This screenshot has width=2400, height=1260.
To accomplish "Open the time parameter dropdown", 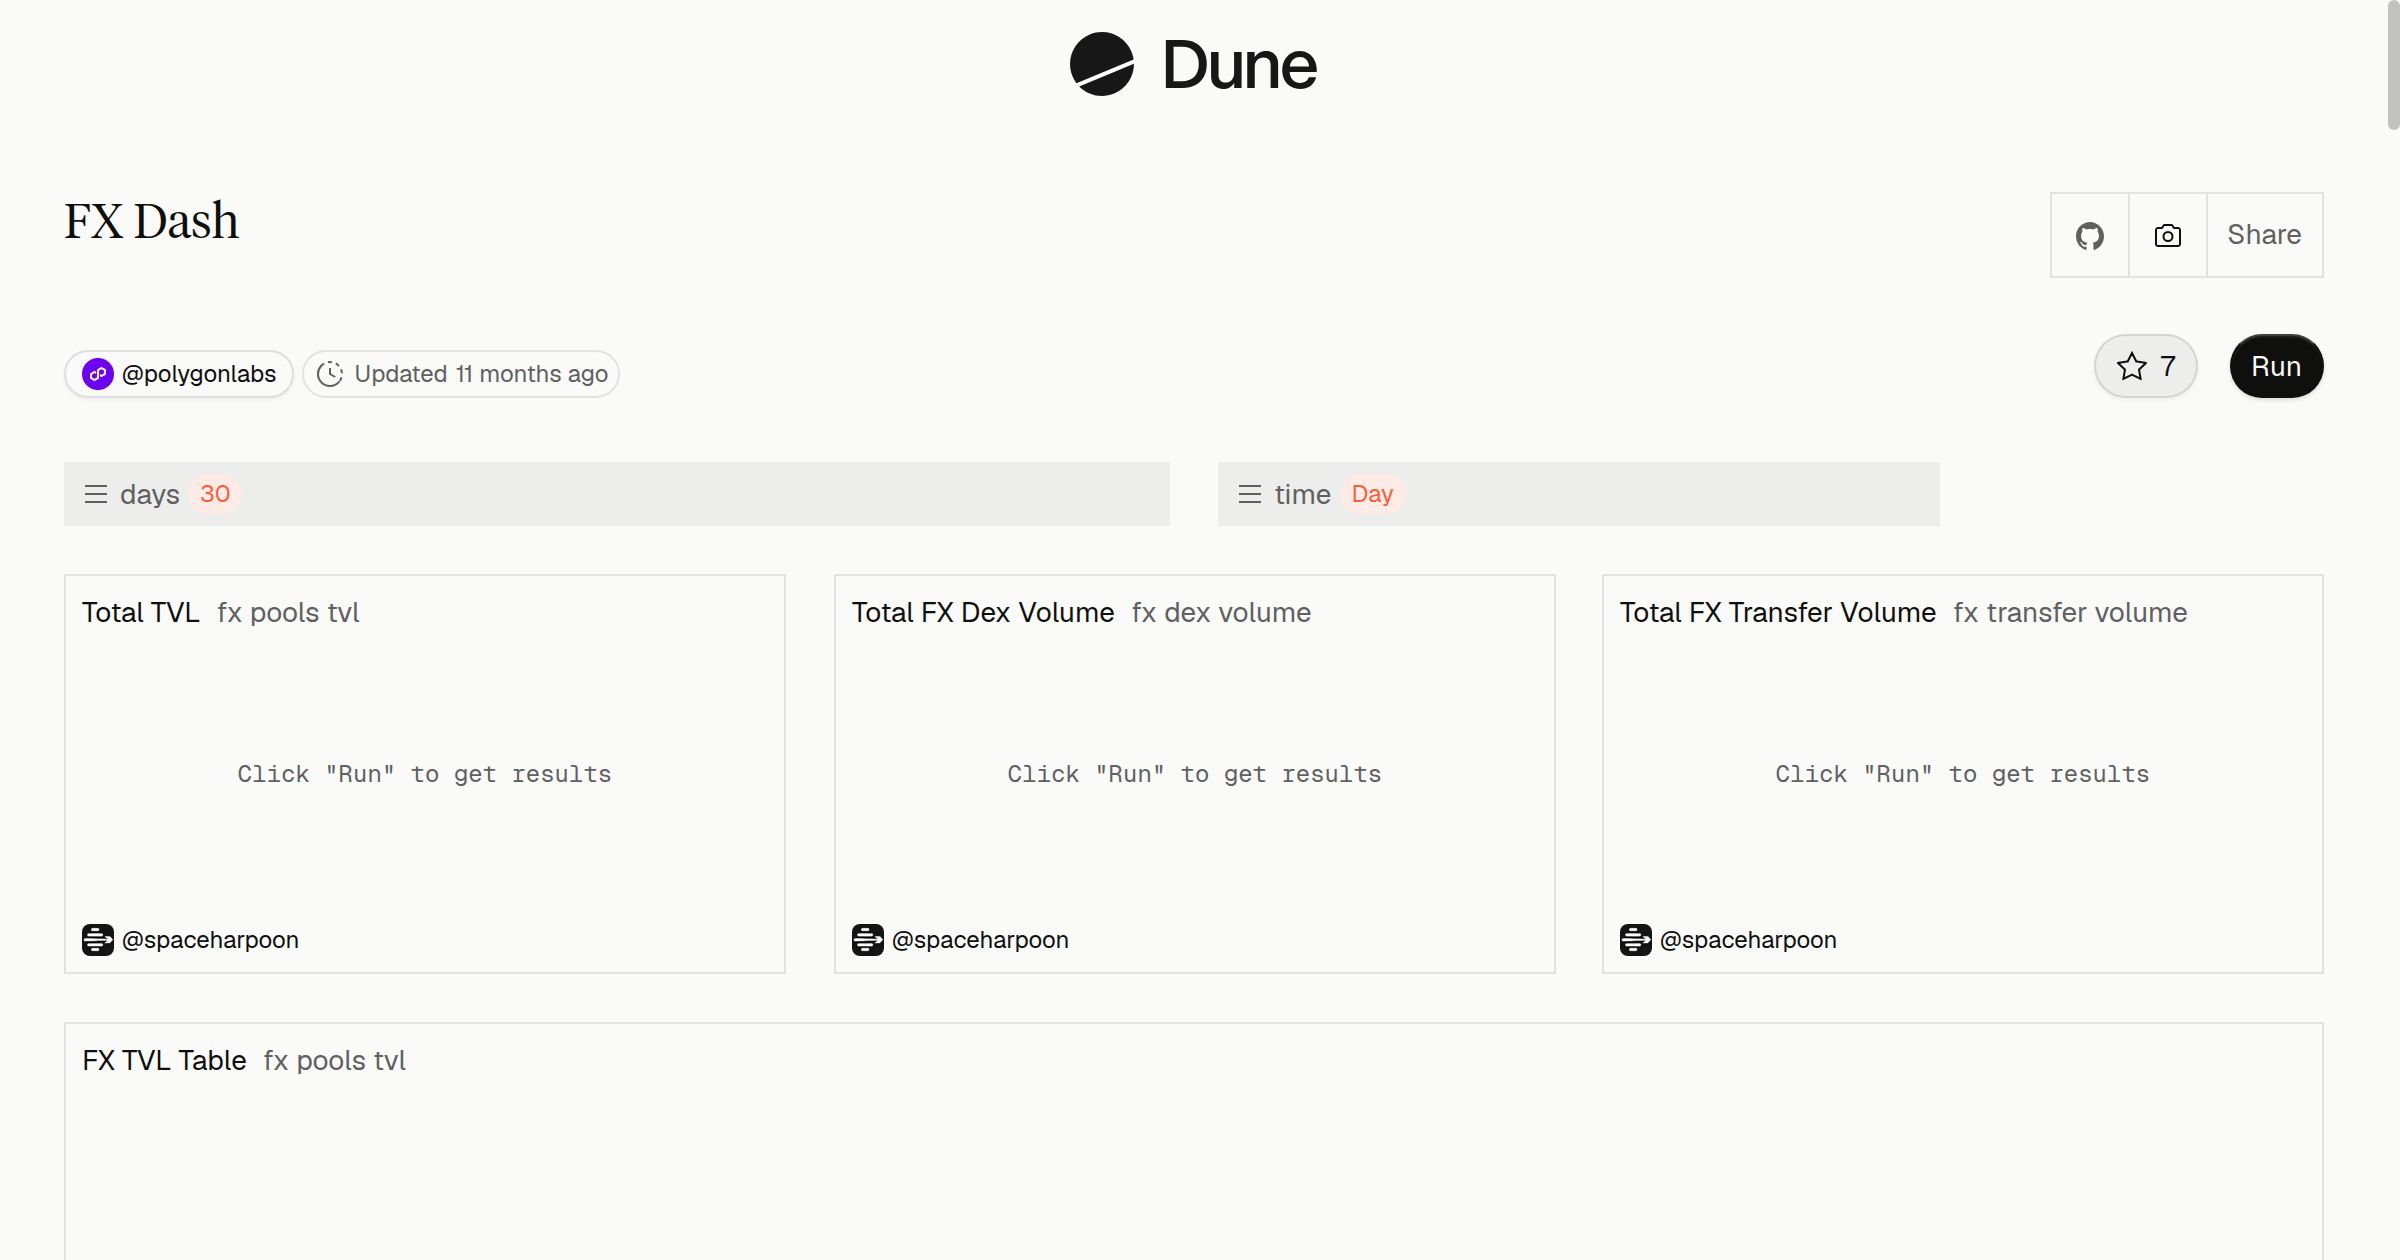I will [1579, 494].
